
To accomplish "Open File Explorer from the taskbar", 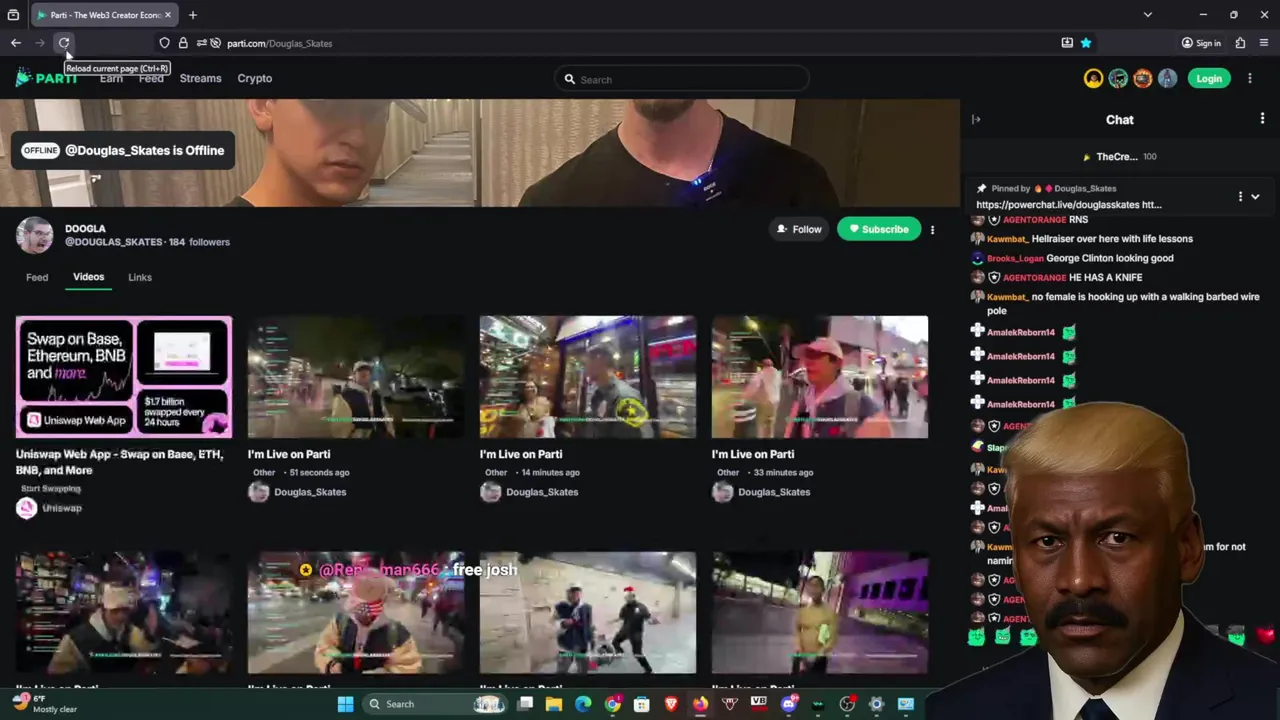I will pyautogui.click(x=554, y=704).
